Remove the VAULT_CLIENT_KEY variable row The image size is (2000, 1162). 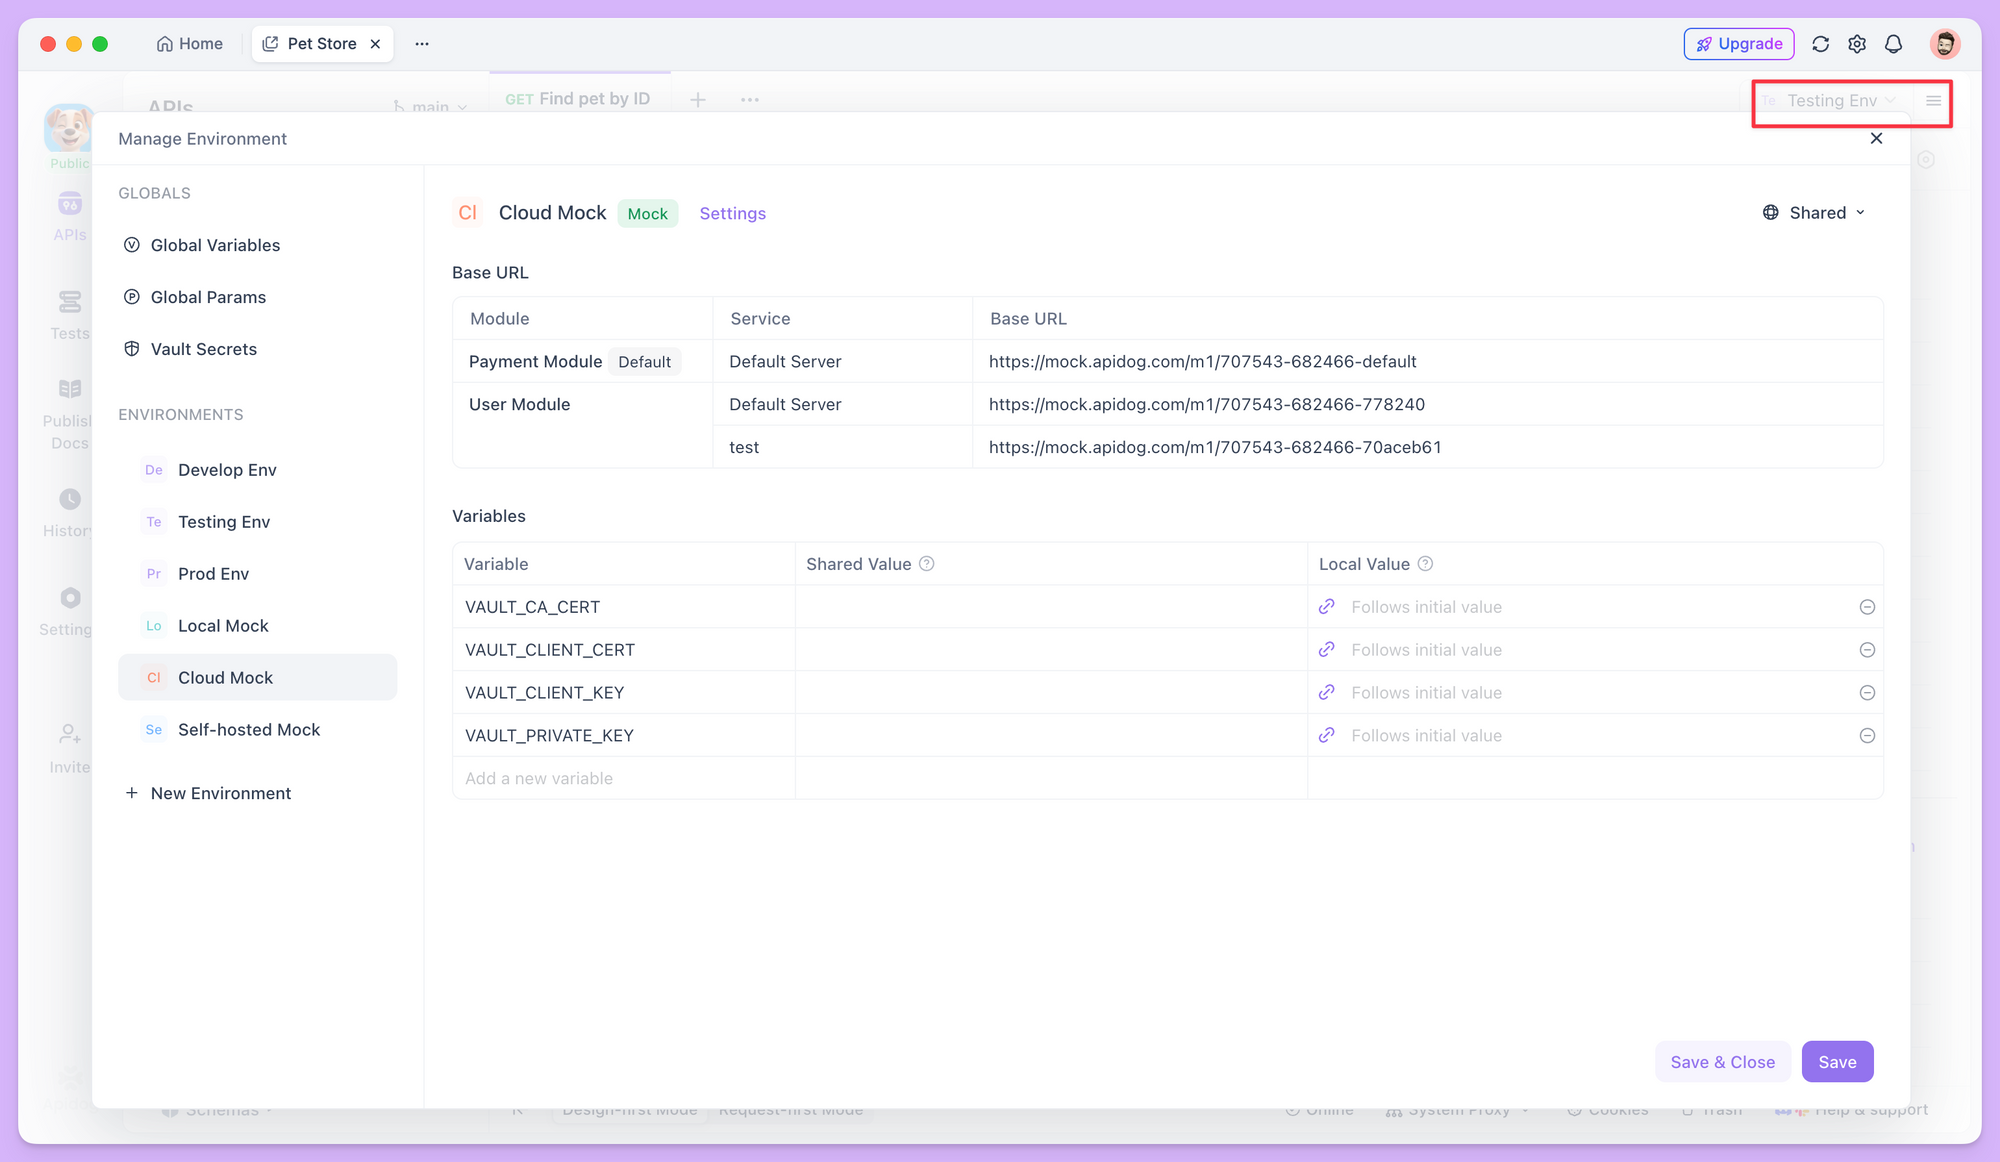(x=1867, y=693)
